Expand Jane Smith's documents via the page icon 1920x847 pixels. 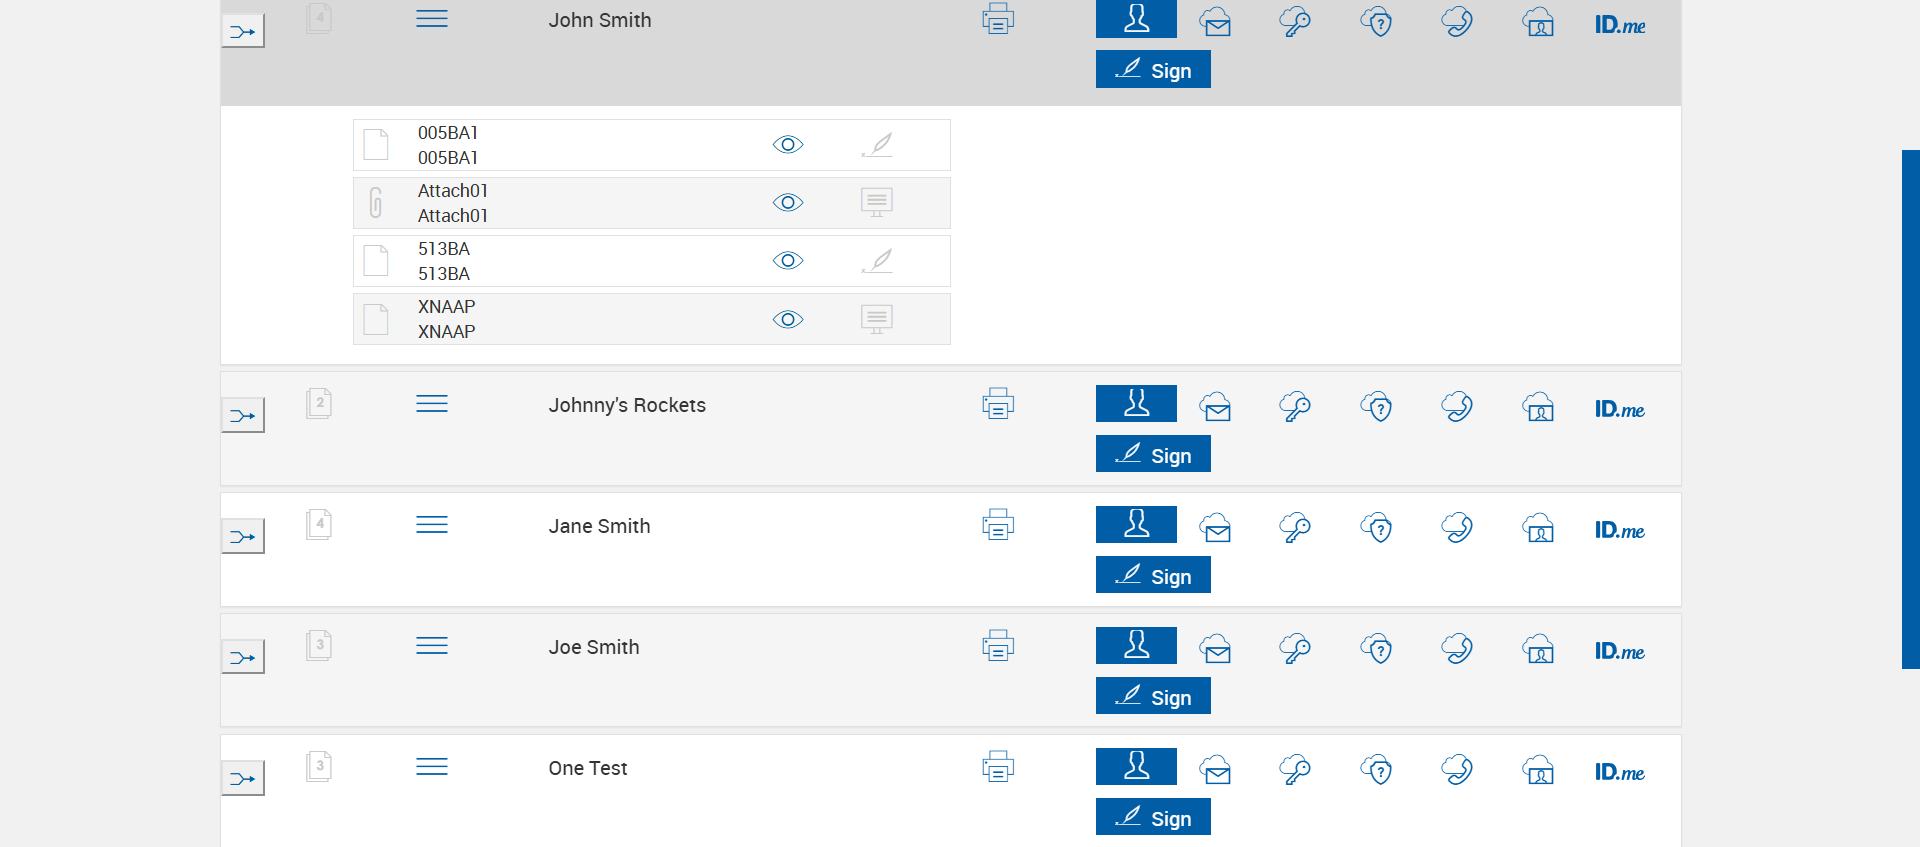[x=319, y=524]
